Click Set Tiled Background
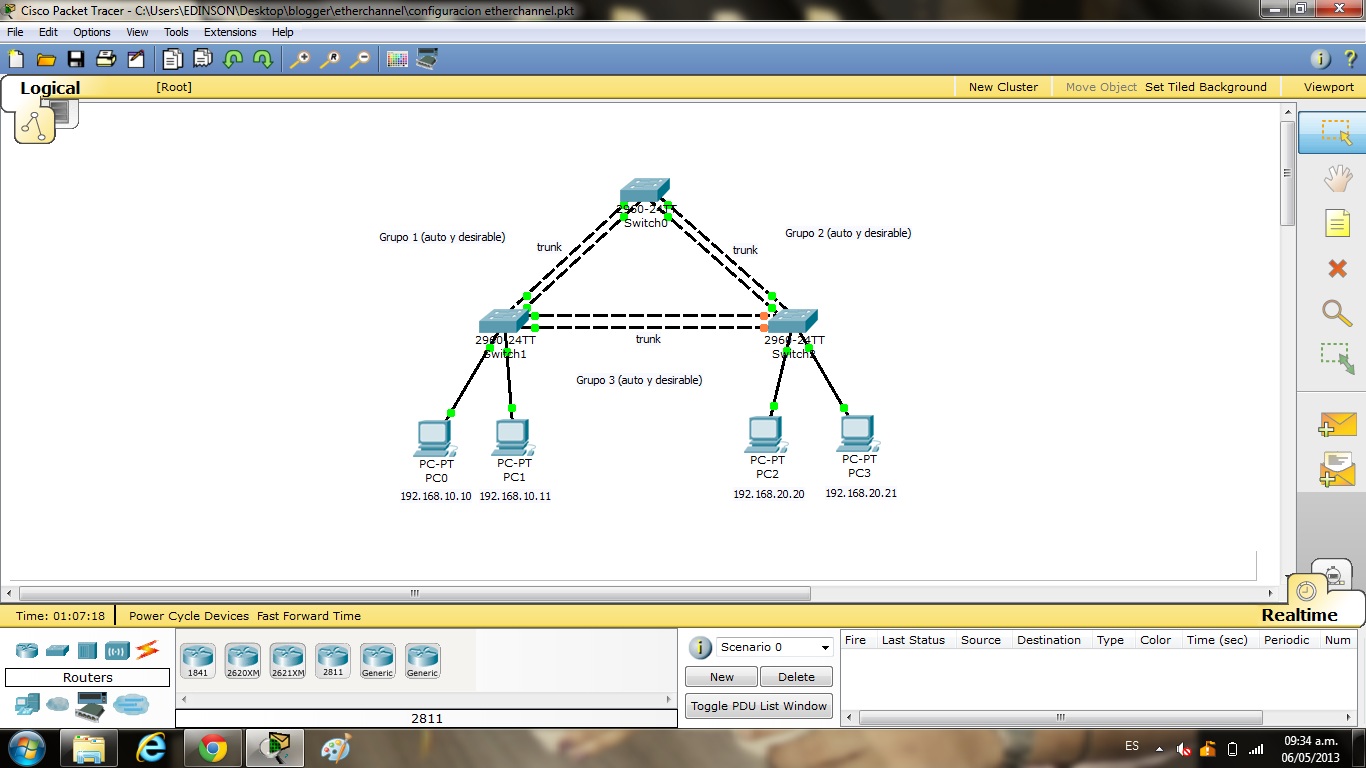The width and height of the screenshot is (1366, 768). [x=1206, y=87]
